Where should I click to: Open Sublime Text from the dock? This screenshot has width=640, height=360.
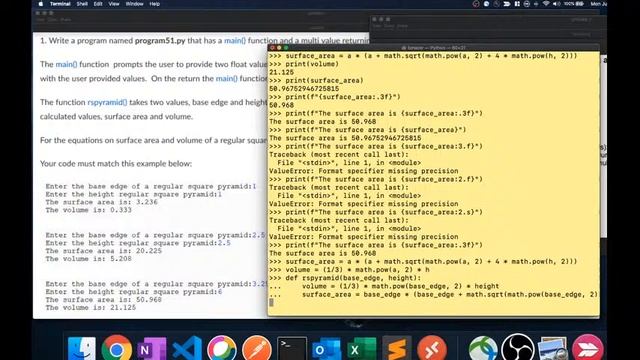[397, 348]
